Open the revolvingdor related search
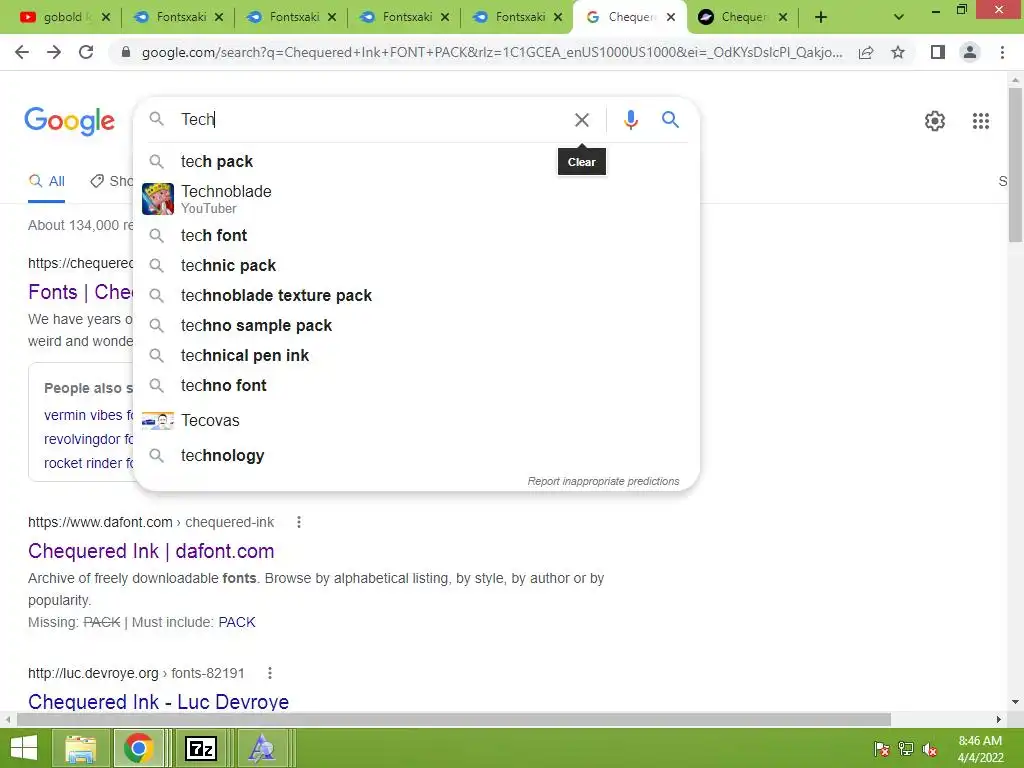 coord(88,439)
